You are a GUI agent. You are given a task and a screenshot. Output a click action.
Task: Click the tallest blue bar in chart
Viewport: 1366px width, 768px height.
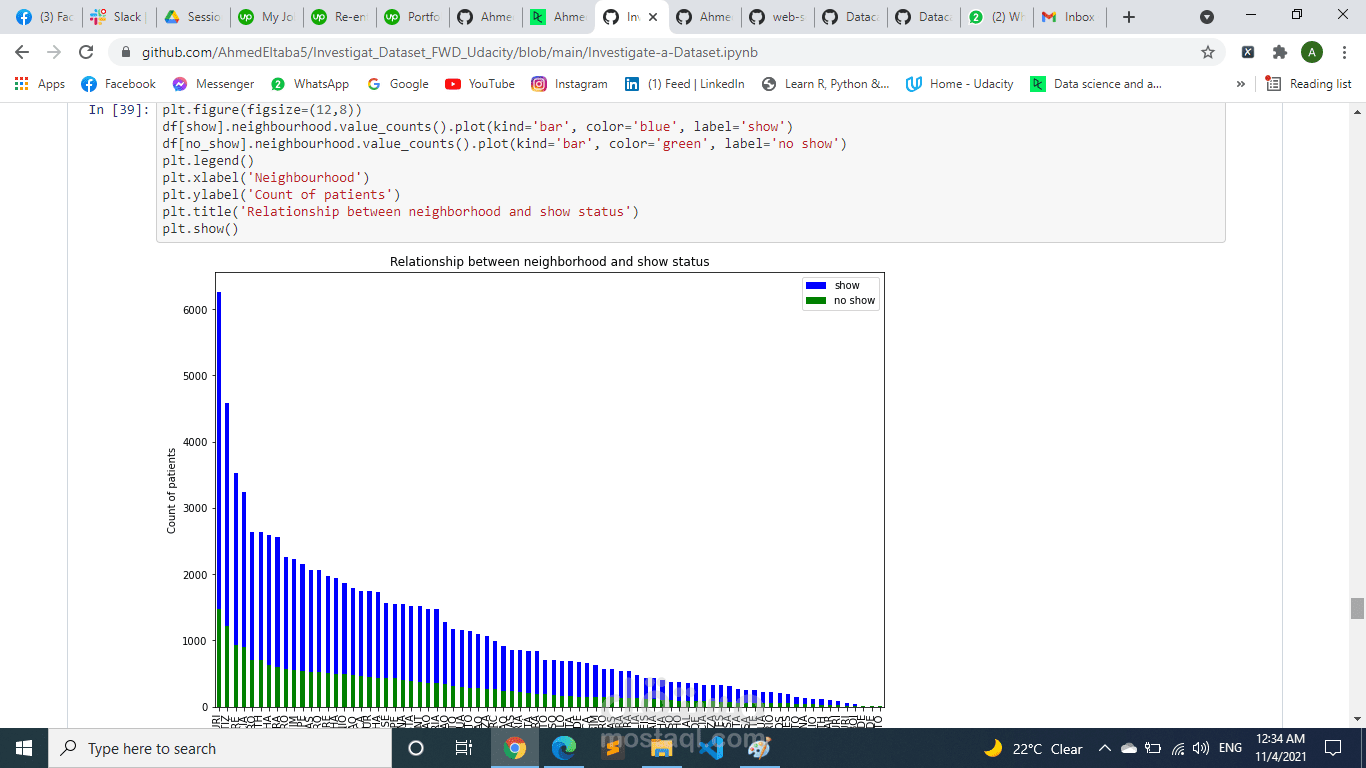219,450
